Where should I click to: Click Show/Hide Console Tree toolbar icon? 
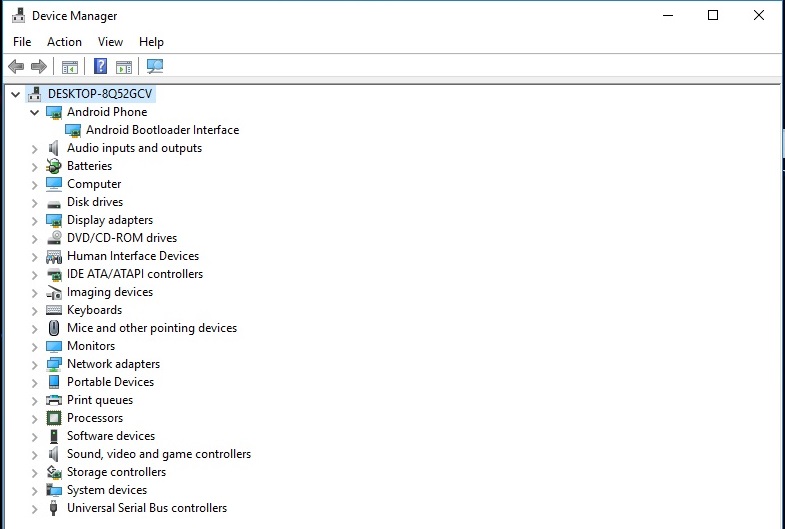[x=70, y=67]
